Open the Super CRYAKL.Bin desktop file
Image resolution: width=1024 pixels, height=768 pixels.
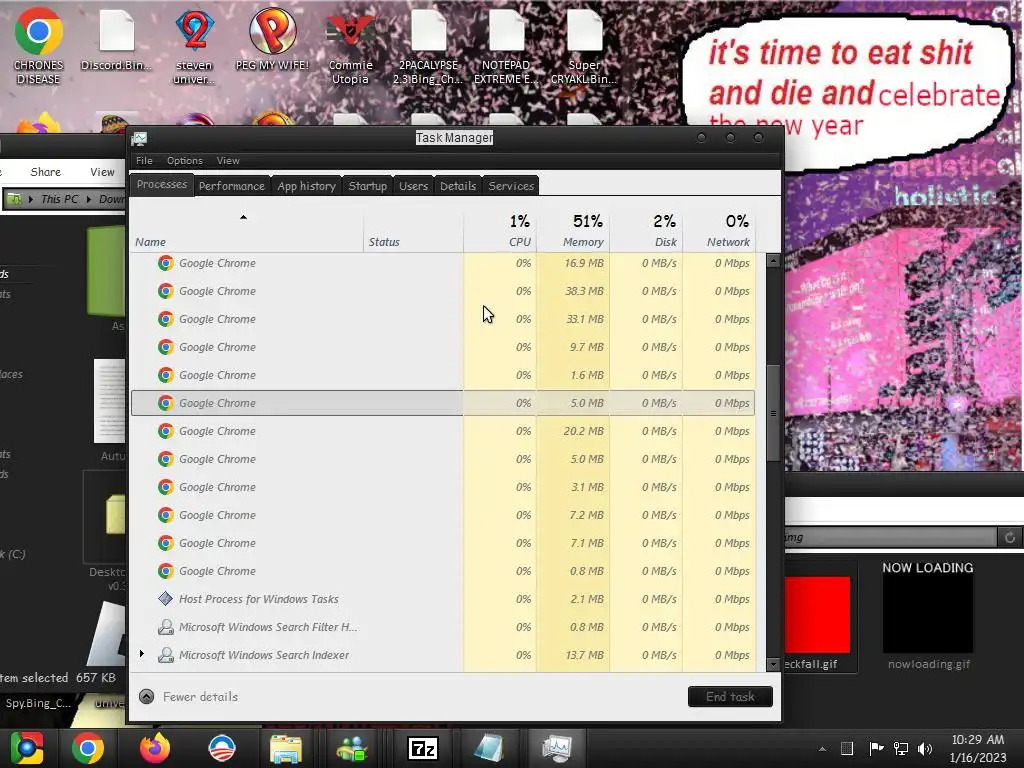(584, 46)
